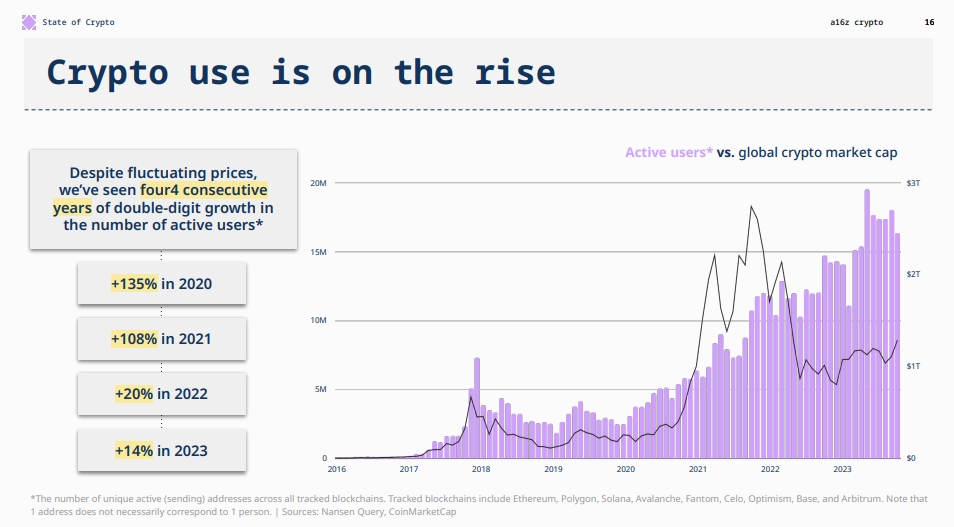Click the 20M y-axis label
Viewport: 954px width, 527px height.
319,183
